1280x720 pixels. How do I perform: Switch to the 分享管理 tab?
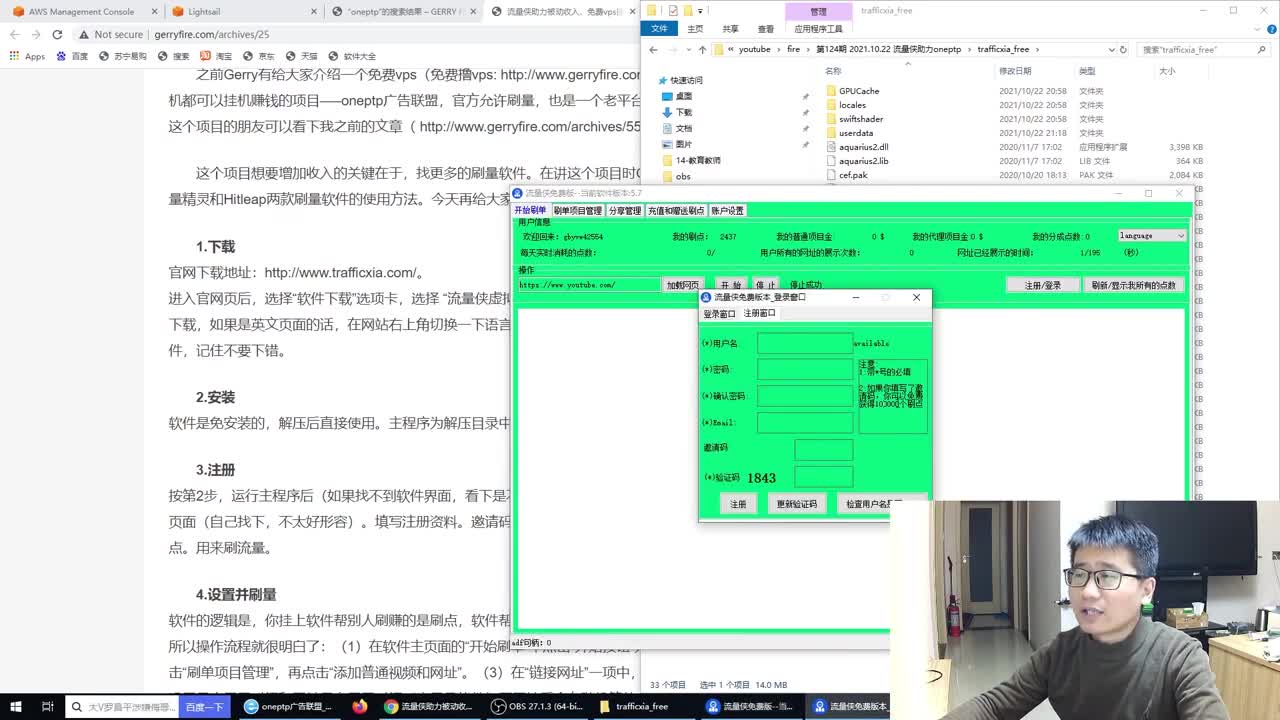[625, 211]
